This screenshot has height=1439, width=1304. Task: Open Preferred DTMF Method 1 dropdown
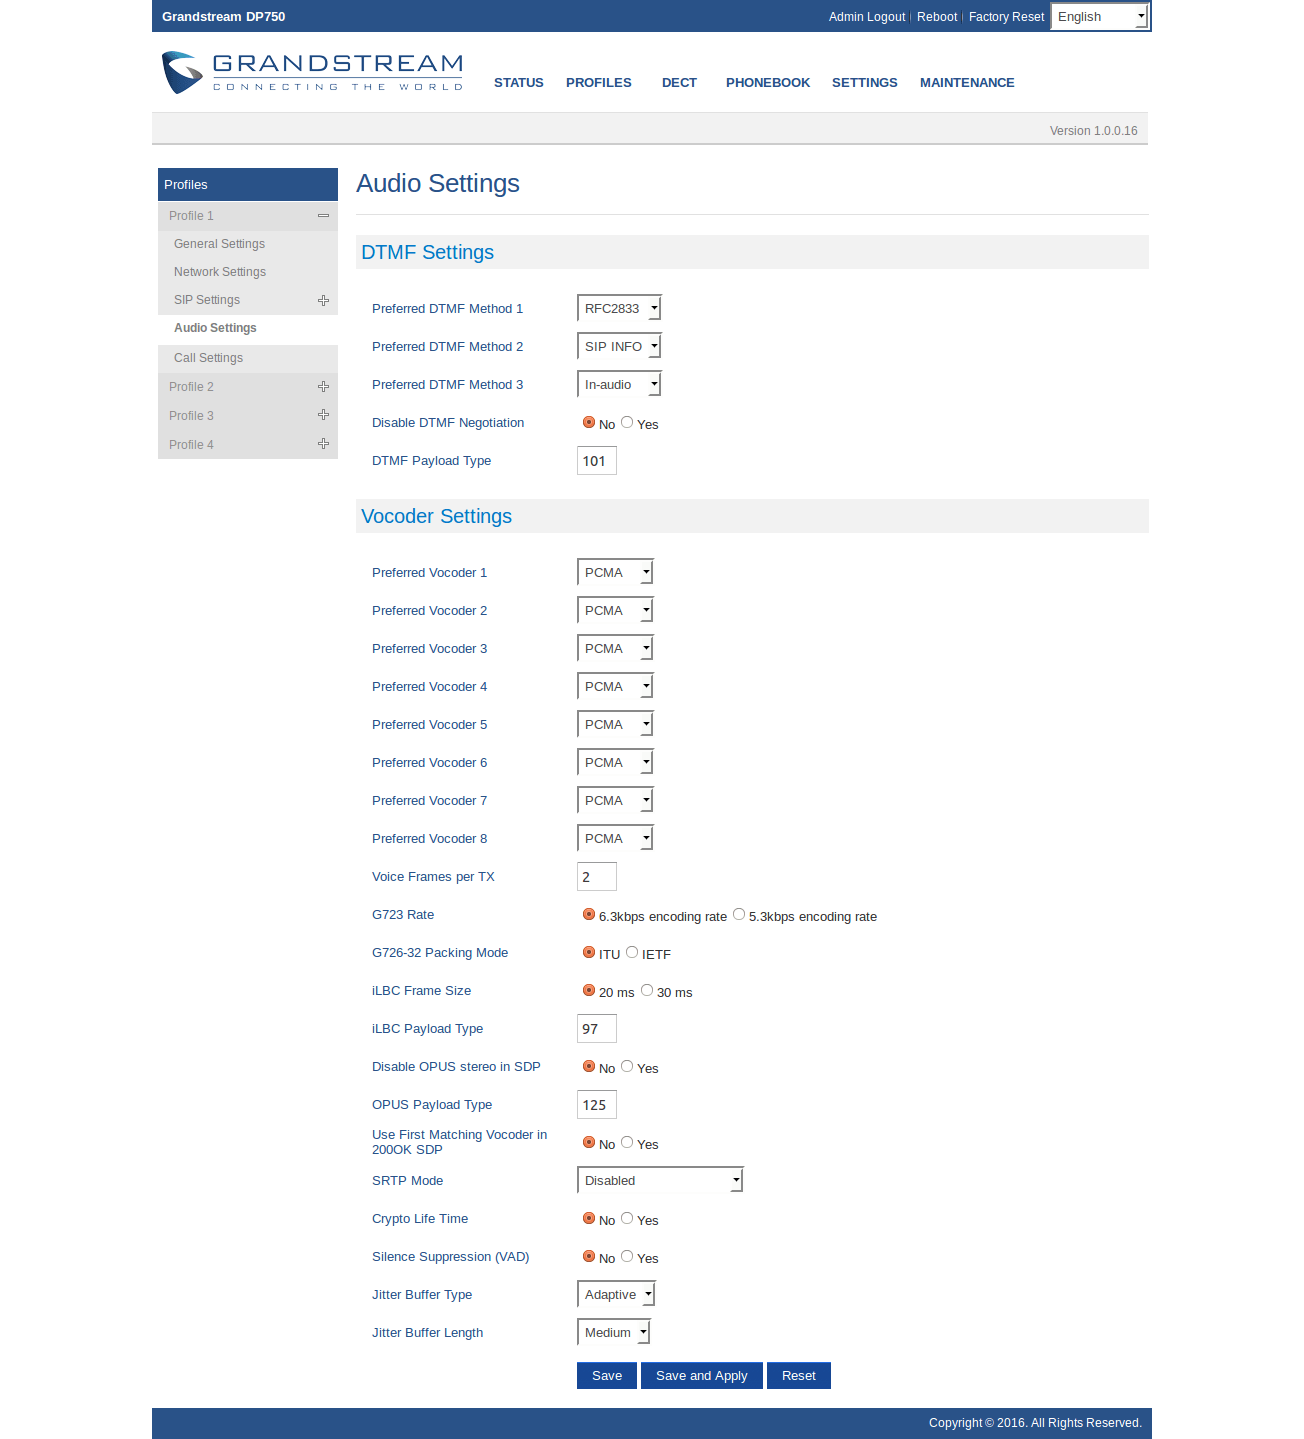coord(619,309)
